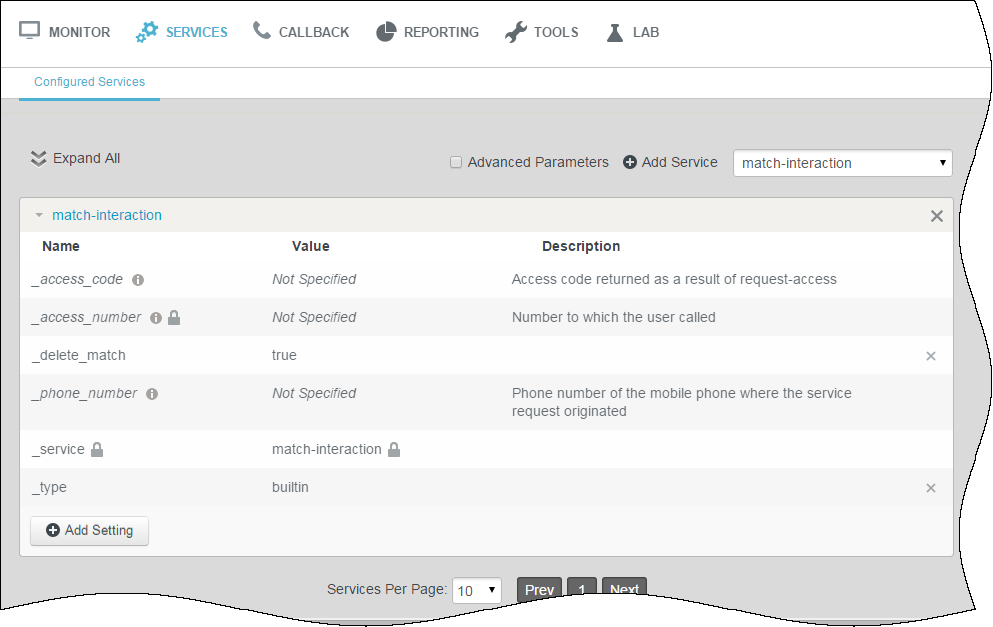Go to the Next page of services
Screen dimensions: 993x627
coord(624,589)
